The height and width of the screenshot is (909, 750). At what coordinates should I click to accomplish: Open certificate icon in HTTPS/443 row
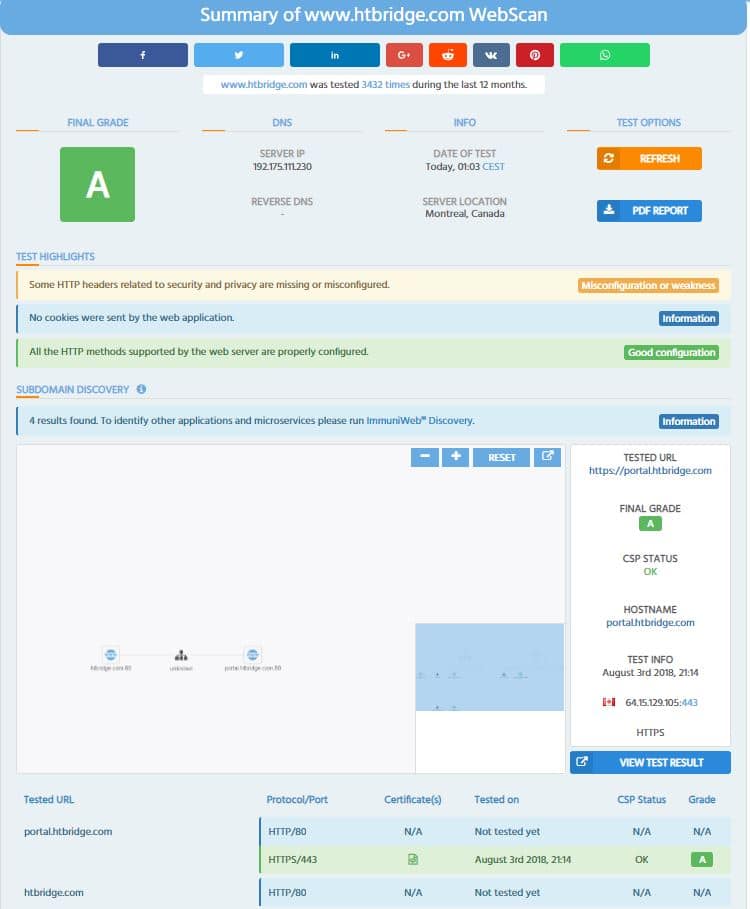(413, 859)
